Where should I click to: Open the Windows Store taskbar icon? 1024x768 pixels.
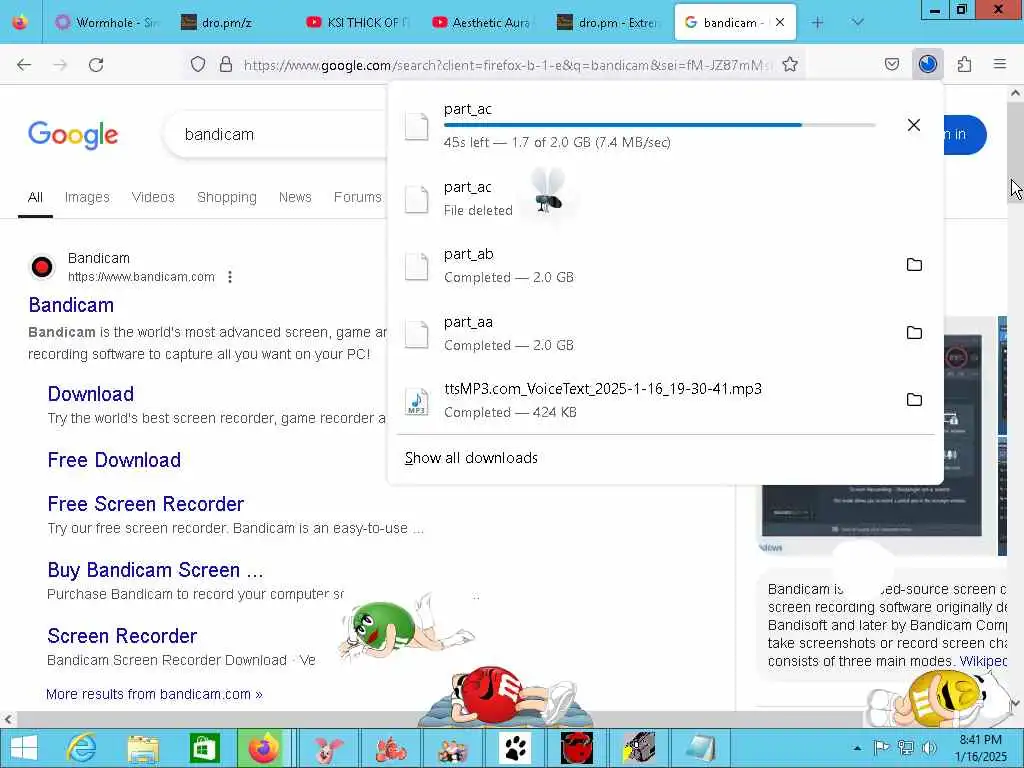point(204,748)
